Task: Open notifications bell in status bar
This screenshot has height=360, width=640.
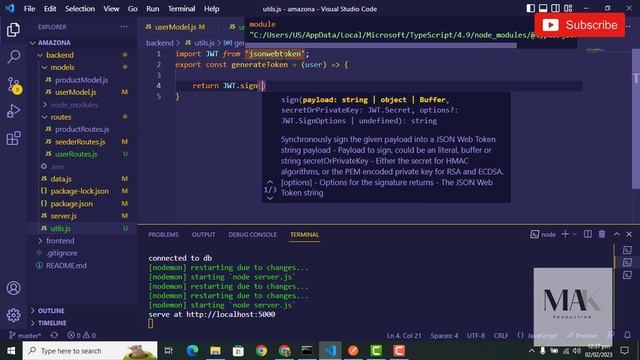Action: pyautogui.click(x=627, y=335)
